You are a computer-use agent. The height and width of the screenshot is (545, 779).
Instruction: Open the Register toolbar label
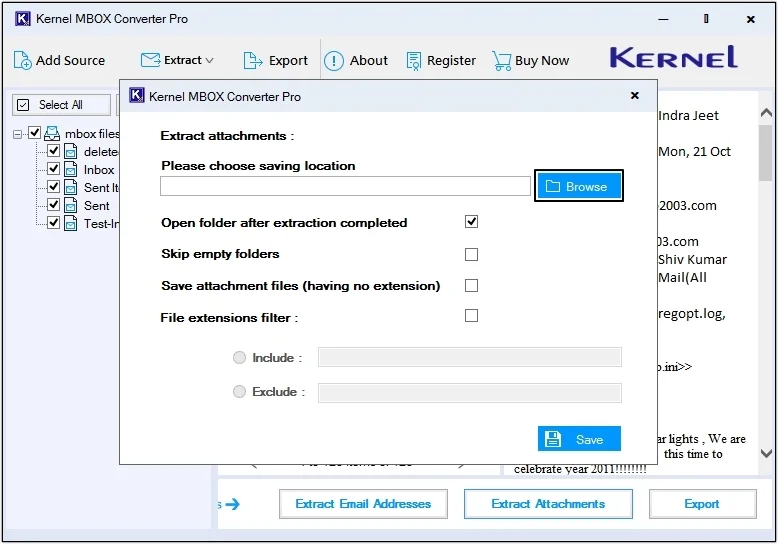(451, 61)
